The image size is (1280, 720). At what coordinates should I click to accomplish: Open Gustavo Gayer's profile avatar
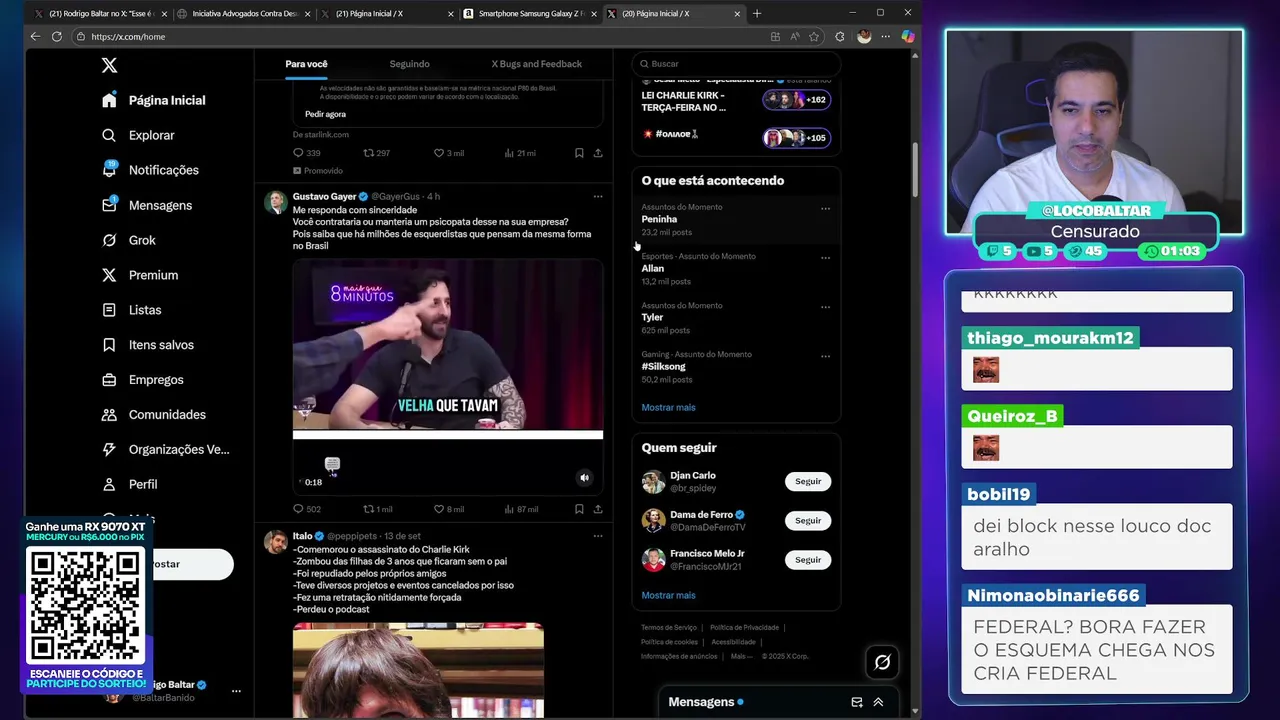(275, 203)
